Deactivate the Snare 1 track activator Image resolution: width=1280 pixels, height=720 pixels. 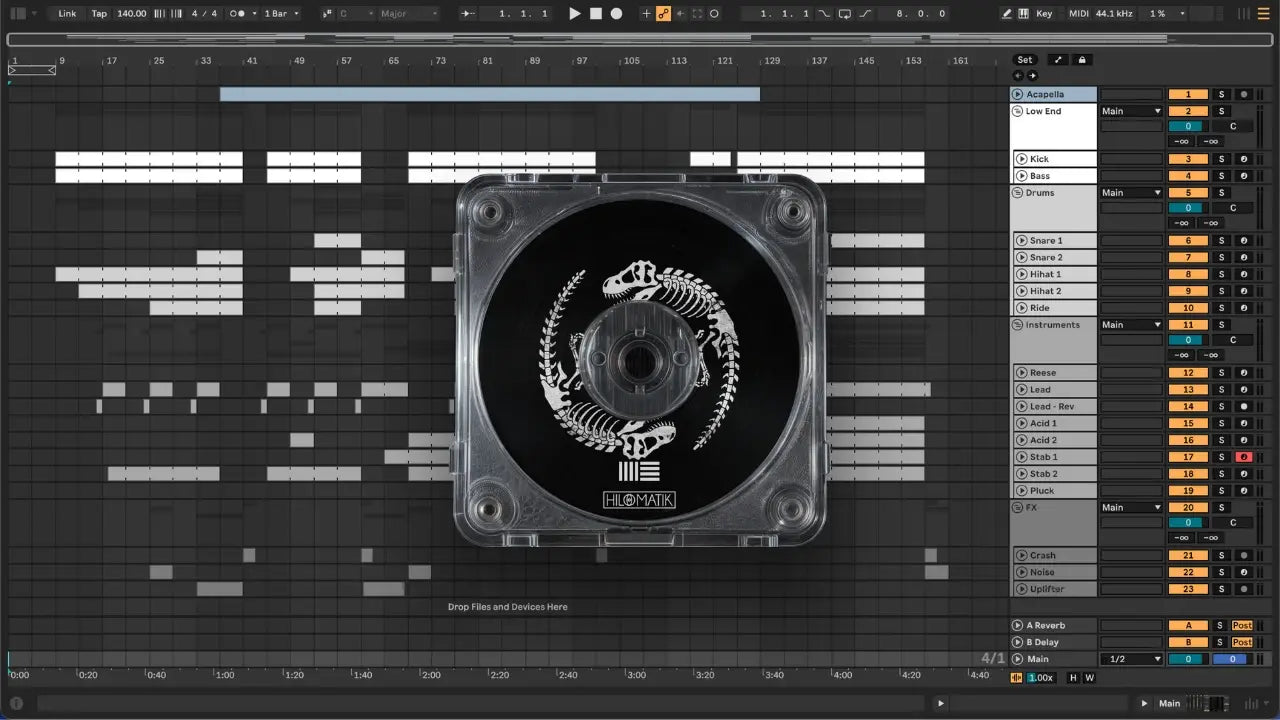(x=1188, y=241)
